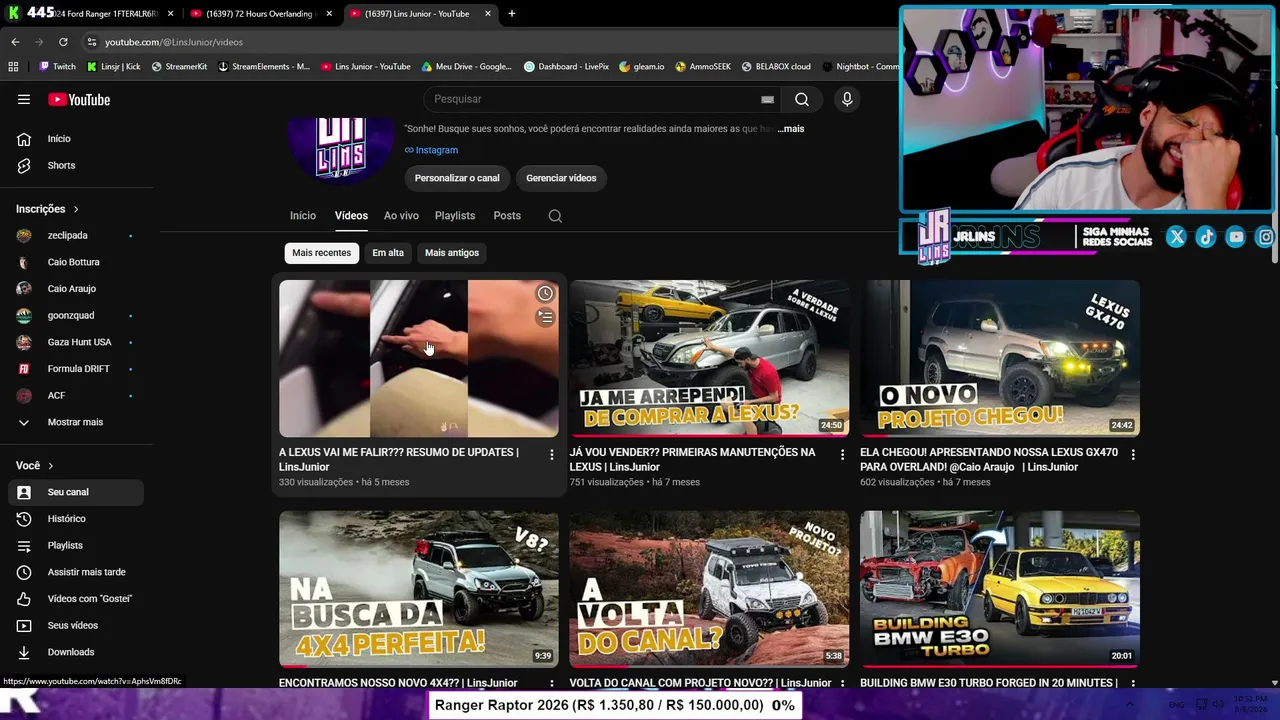Open the browser apps grid shortcut
Viewport: 1280px width, 720px height.
click(13, 67)
